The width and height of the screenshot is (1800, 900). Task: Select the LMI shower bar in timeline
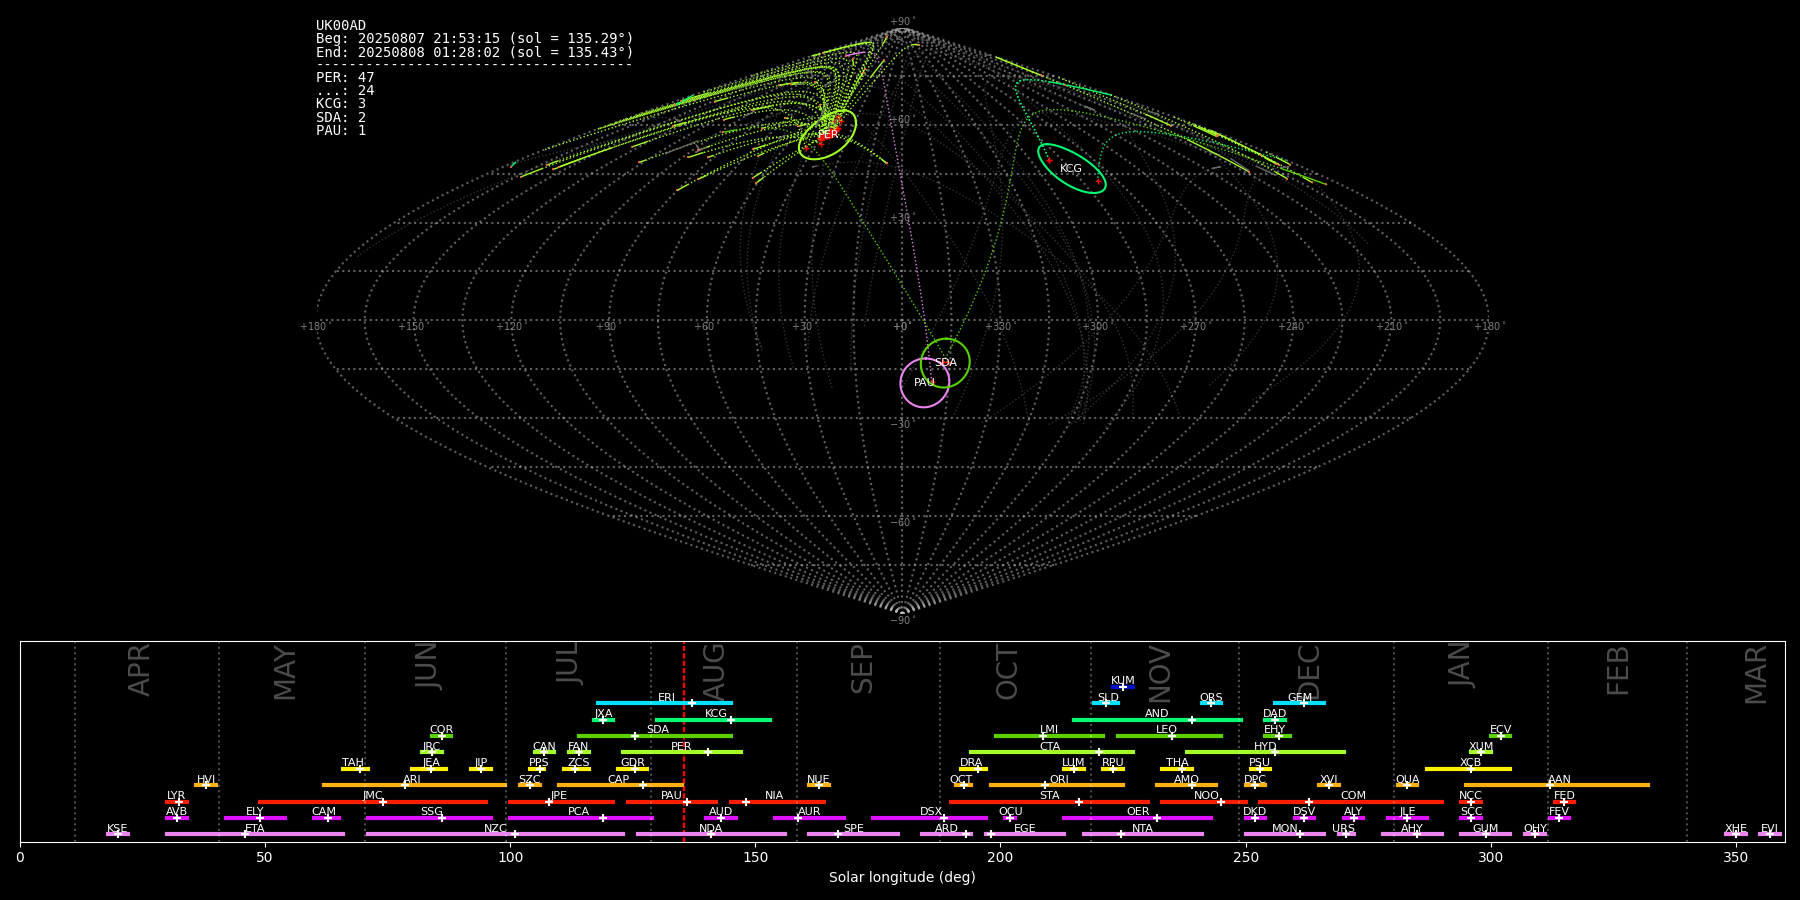pos(1049,736)
